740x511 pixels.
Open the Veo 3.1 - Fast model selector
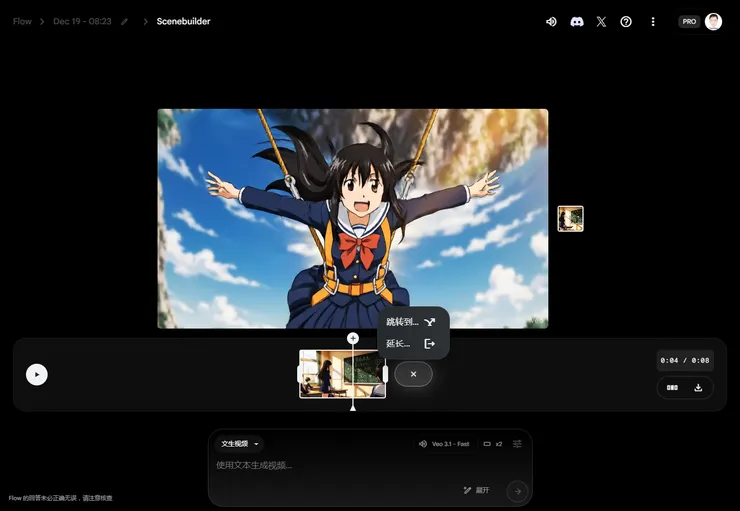(x=445, y=444)
